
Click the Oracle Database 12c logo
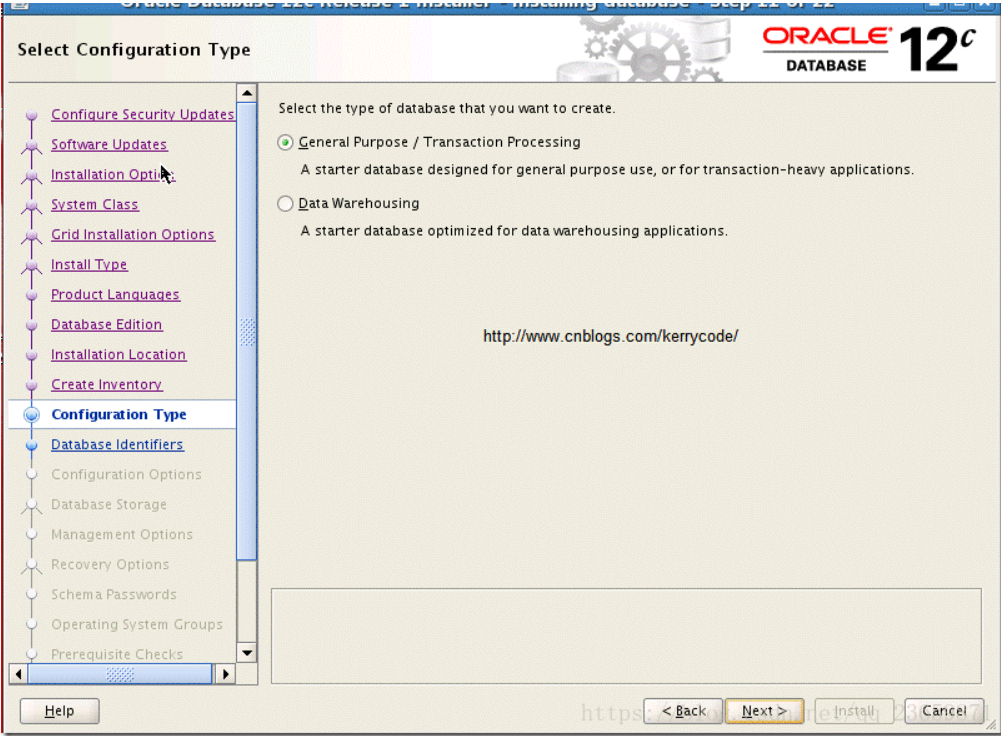pyautogui.click(x=869, y=49)
